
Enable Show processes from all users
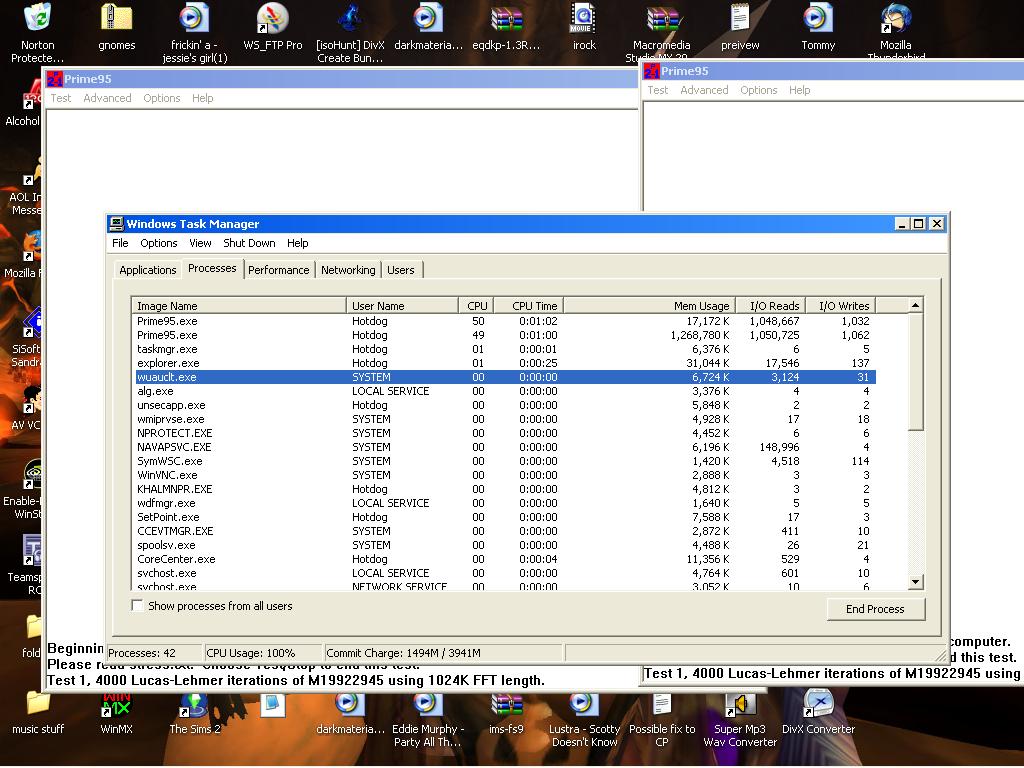tap(138, 606)
